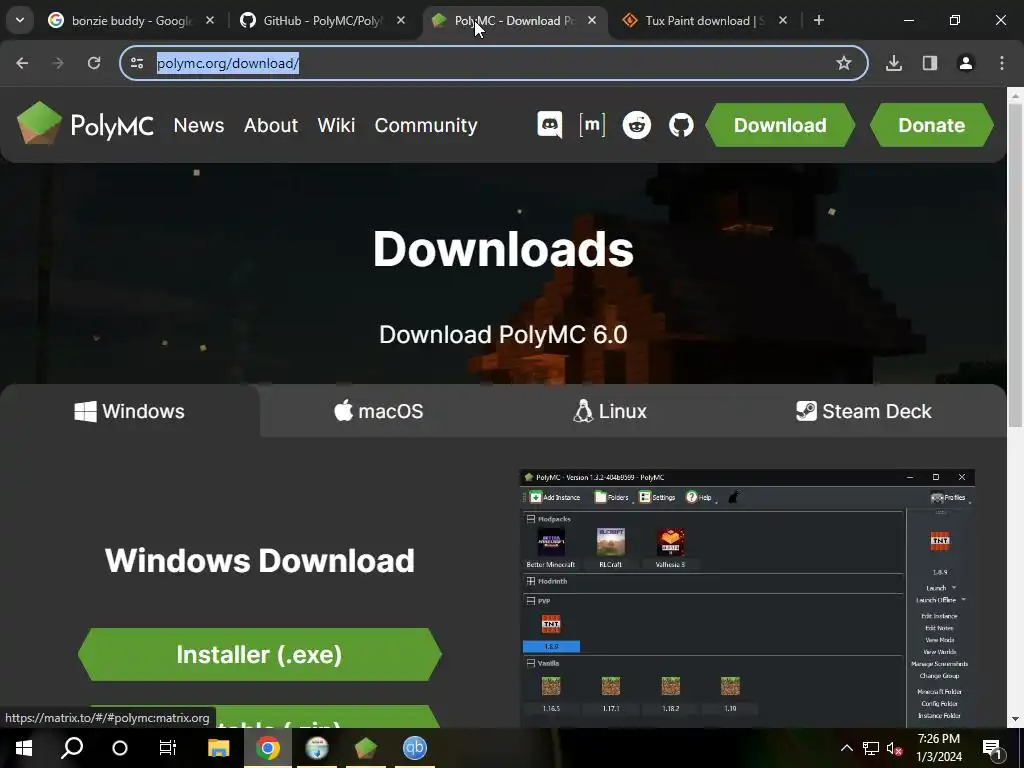The width and height of the screenshot is (1024, 768).
Task: Open a new browser tab
Action: 818,20
